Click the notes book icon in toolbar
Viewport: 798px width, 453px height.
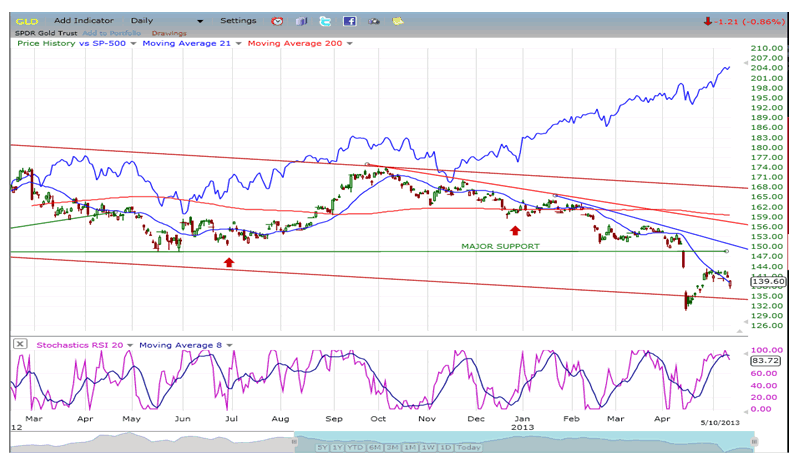[301, 21]
